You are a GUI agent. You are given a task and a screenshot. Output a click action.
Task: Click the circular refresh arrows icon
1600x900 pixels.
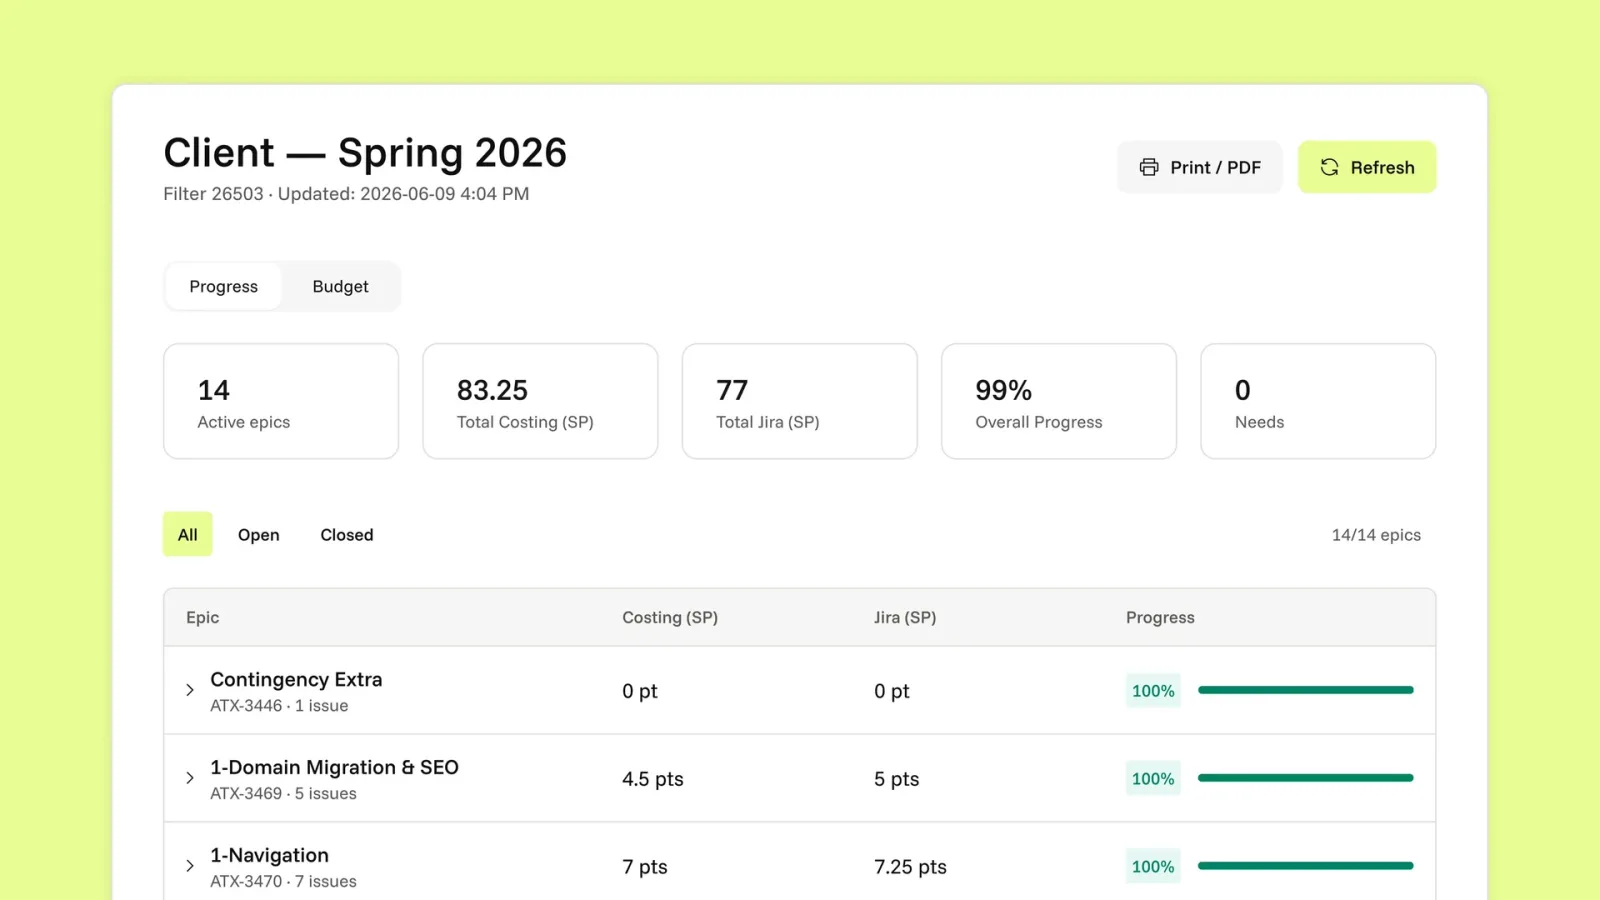pos(1329,167)
